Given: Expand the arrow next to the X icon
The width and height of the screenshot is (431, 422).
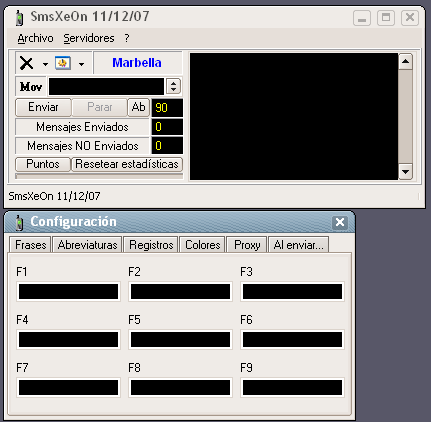Looking at the screenshot, I should click(x=45, y=64).
